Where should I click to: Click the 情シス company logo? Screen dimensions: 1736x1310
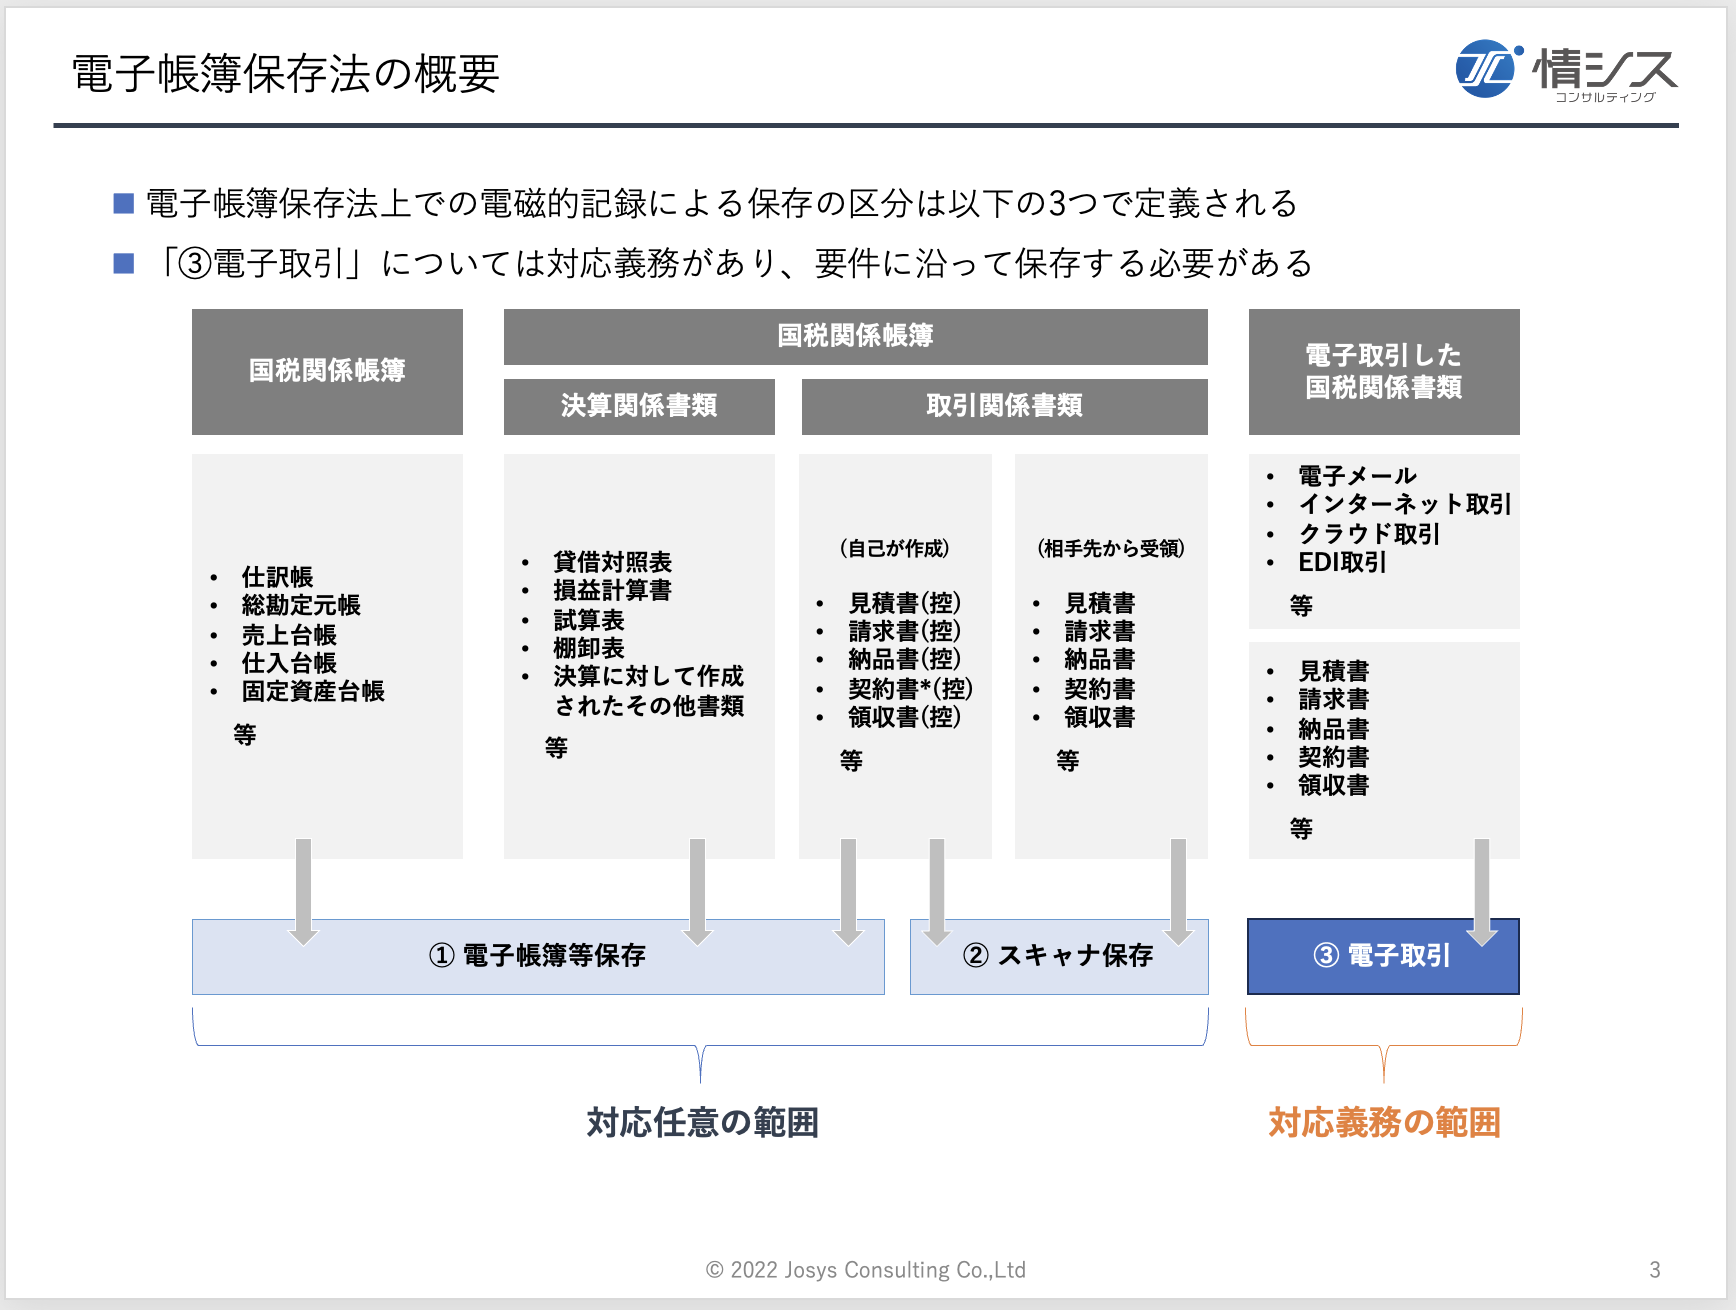click(x=1566, y=71)
